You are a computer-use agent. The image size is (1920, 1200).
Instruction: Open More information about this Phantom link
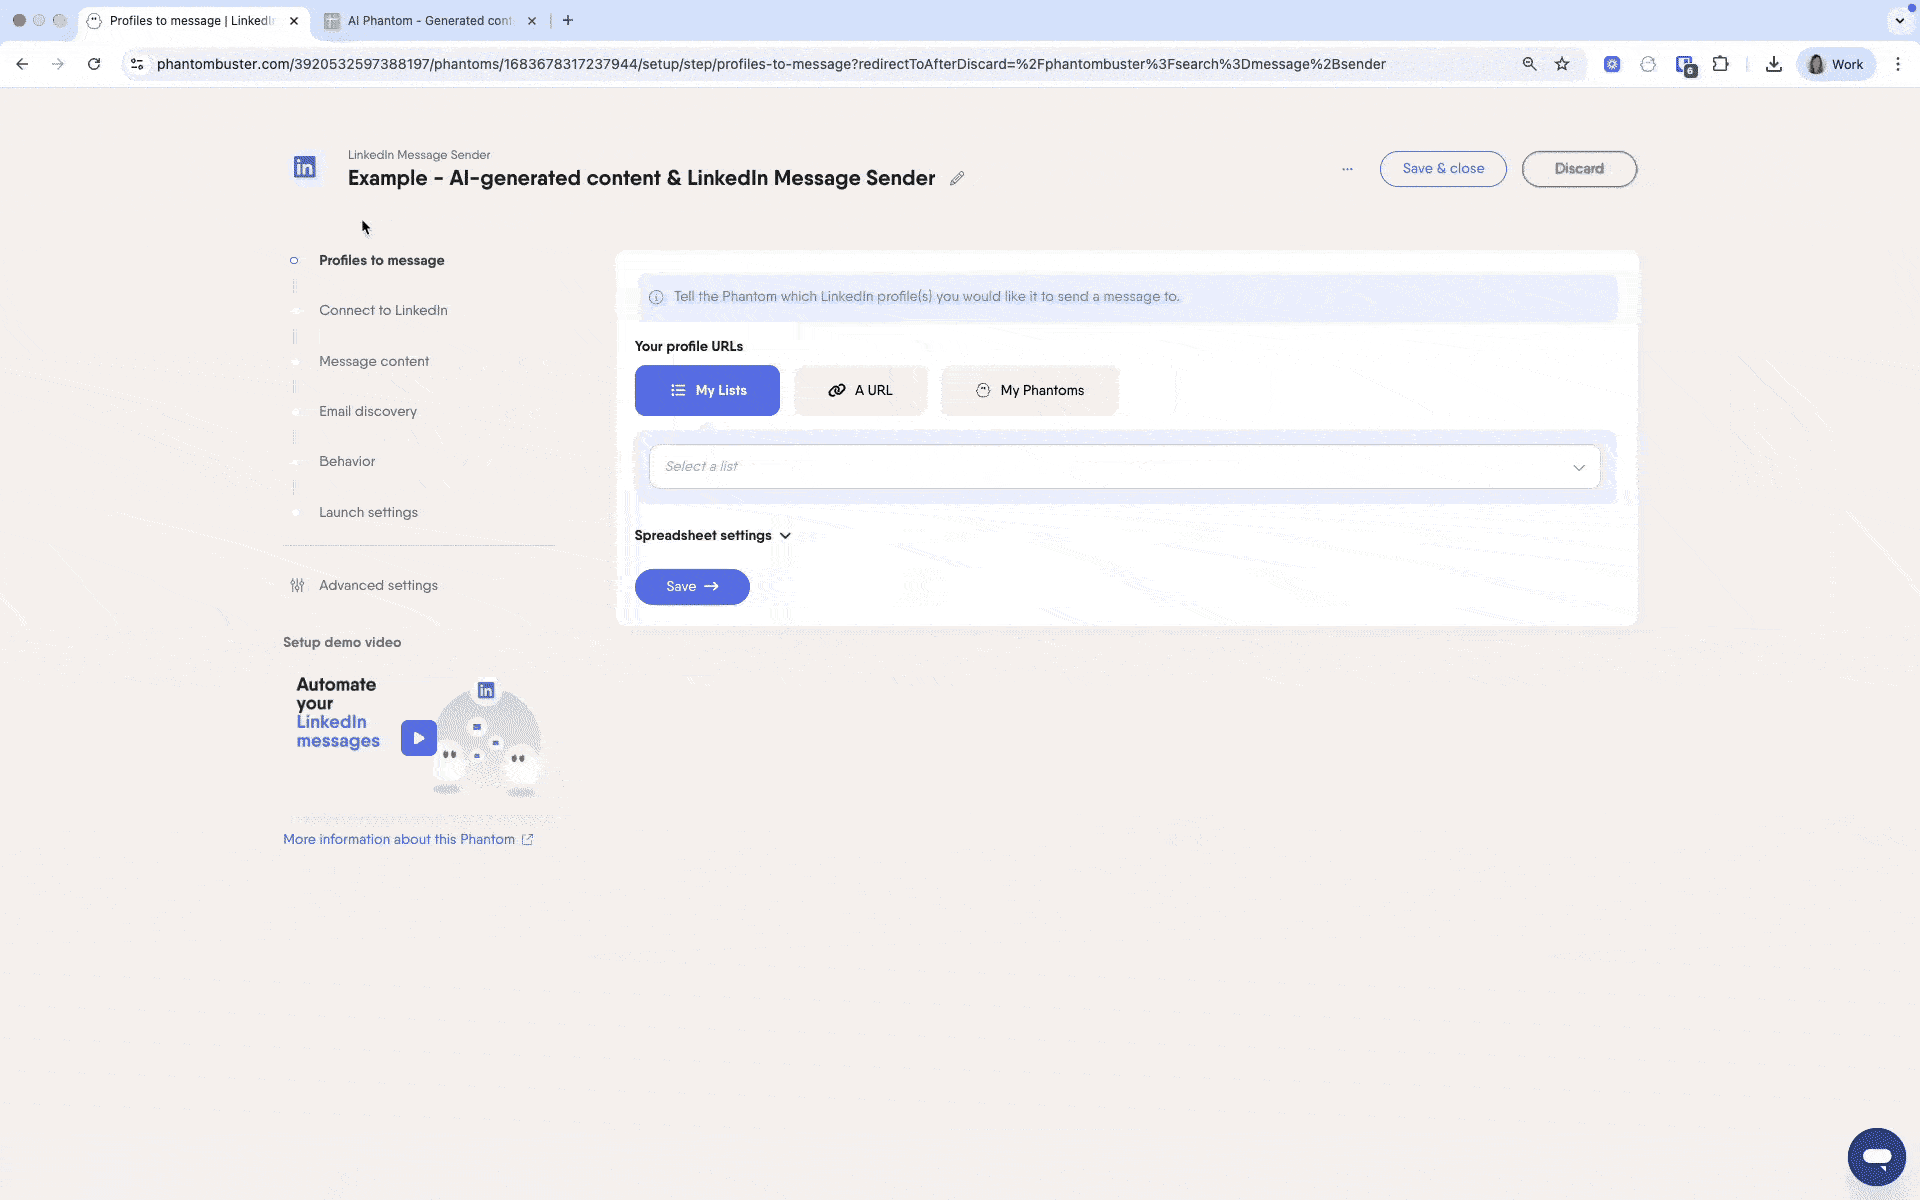coord(408,839)
